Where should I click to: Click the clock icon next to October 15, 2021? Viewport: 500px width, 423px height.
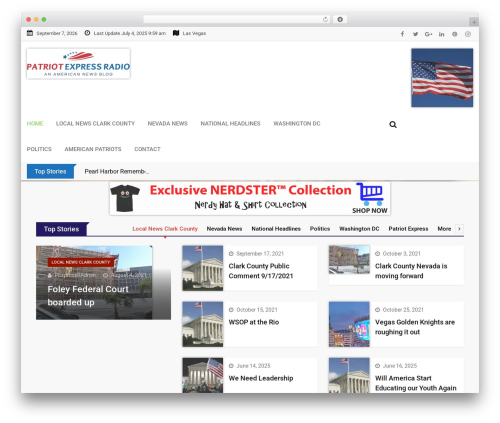231,310
